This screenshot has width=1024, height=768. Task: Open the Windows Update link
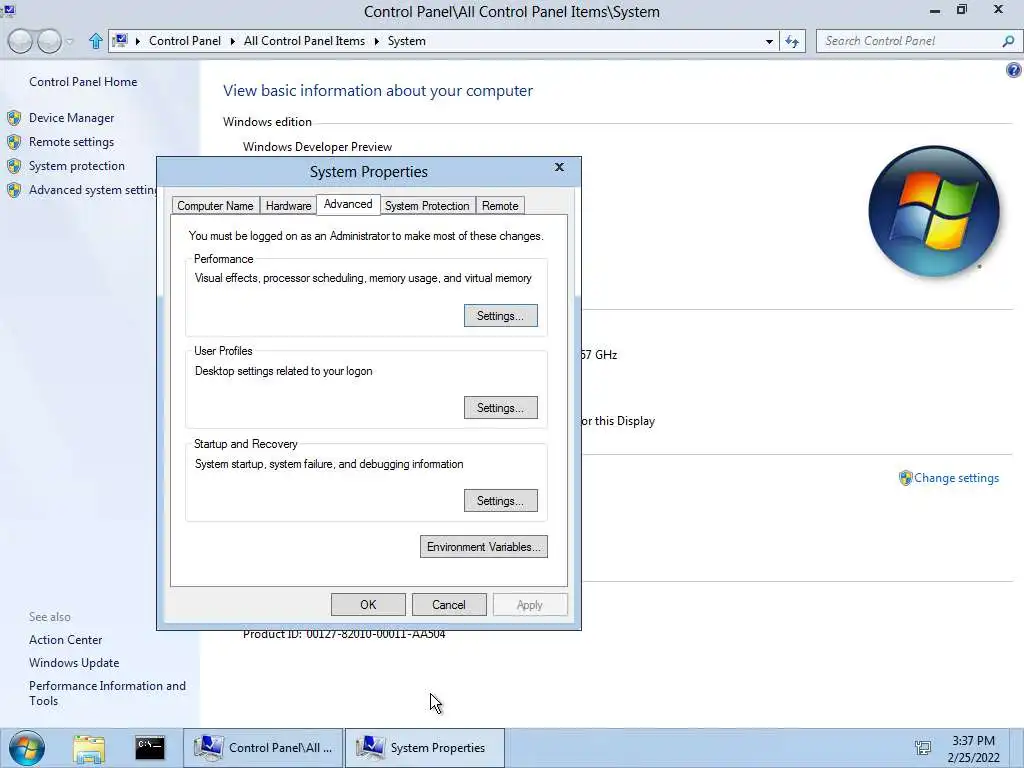coord(74,663)
